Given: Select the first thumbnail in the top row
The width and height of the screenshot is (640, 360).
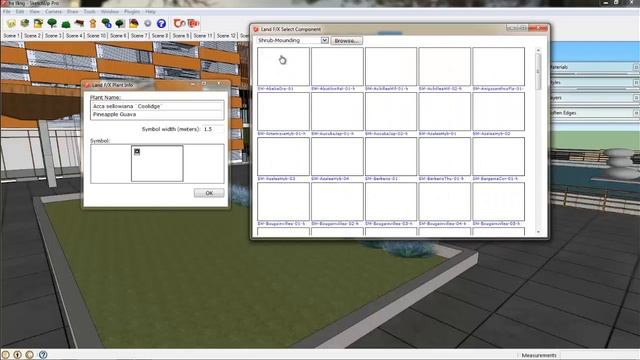Looking at the screenshot, I should [x=284, y=67].
